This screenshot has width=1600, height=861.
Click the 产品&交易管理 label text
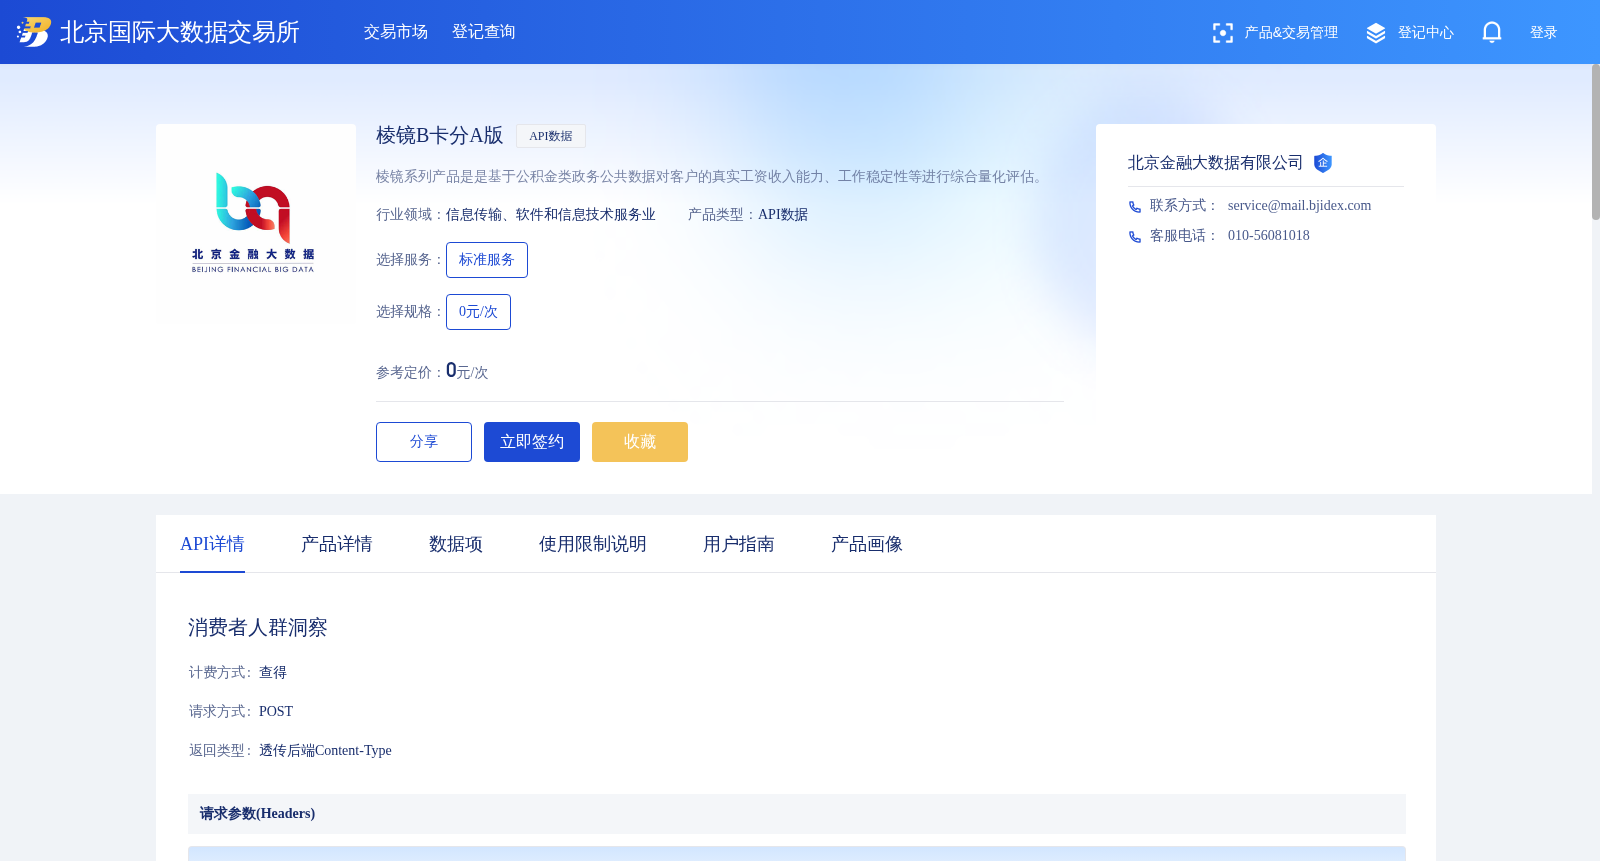coord(1291,33)
